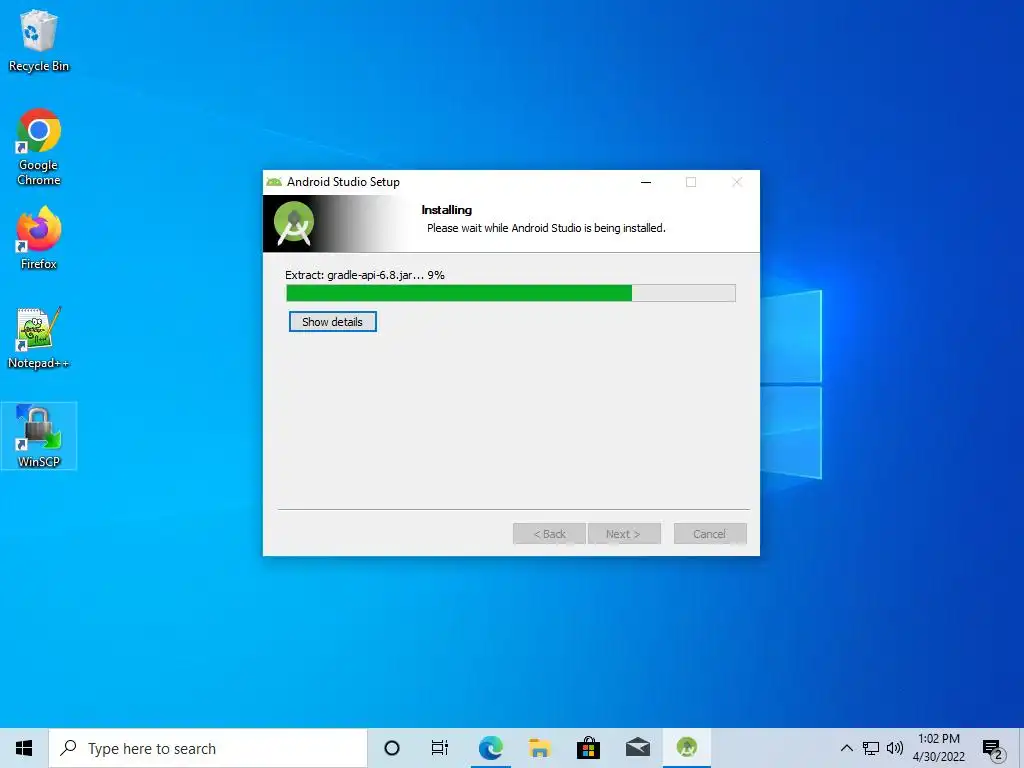This screenshot has width=1024, height=768.
Task: Open network status tray icon
Action: click(x=871, y=748)
